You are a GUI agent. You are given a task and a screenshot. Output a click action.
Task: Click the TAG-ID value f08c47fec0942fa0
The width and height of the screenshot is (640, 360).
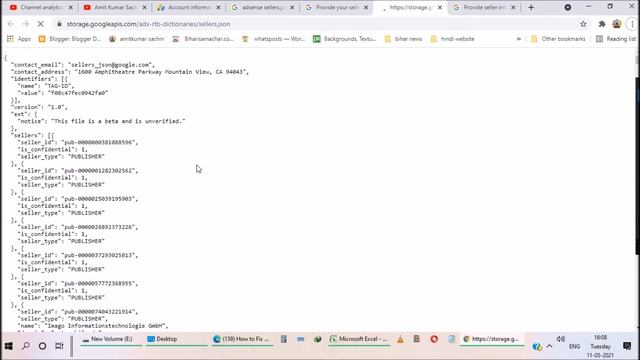(78, 93)
